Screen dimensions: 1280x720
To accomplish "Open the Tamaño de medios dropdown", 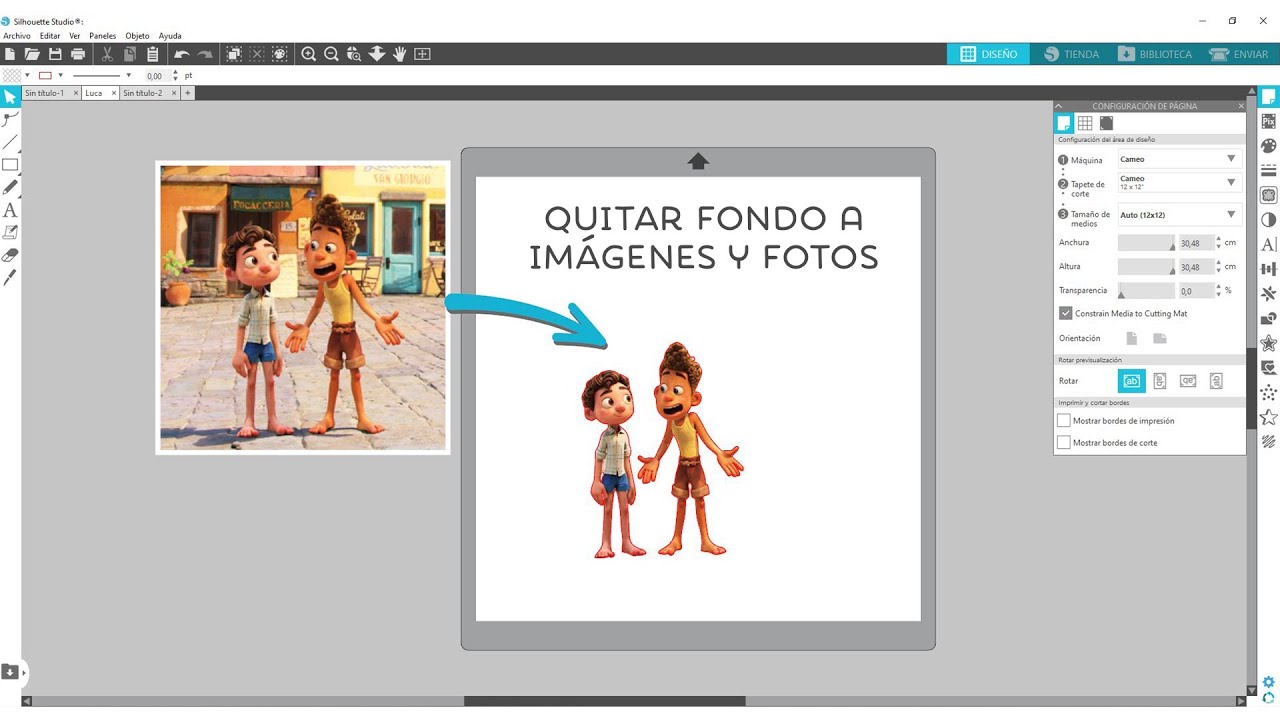I will [x=1180, y=215].
